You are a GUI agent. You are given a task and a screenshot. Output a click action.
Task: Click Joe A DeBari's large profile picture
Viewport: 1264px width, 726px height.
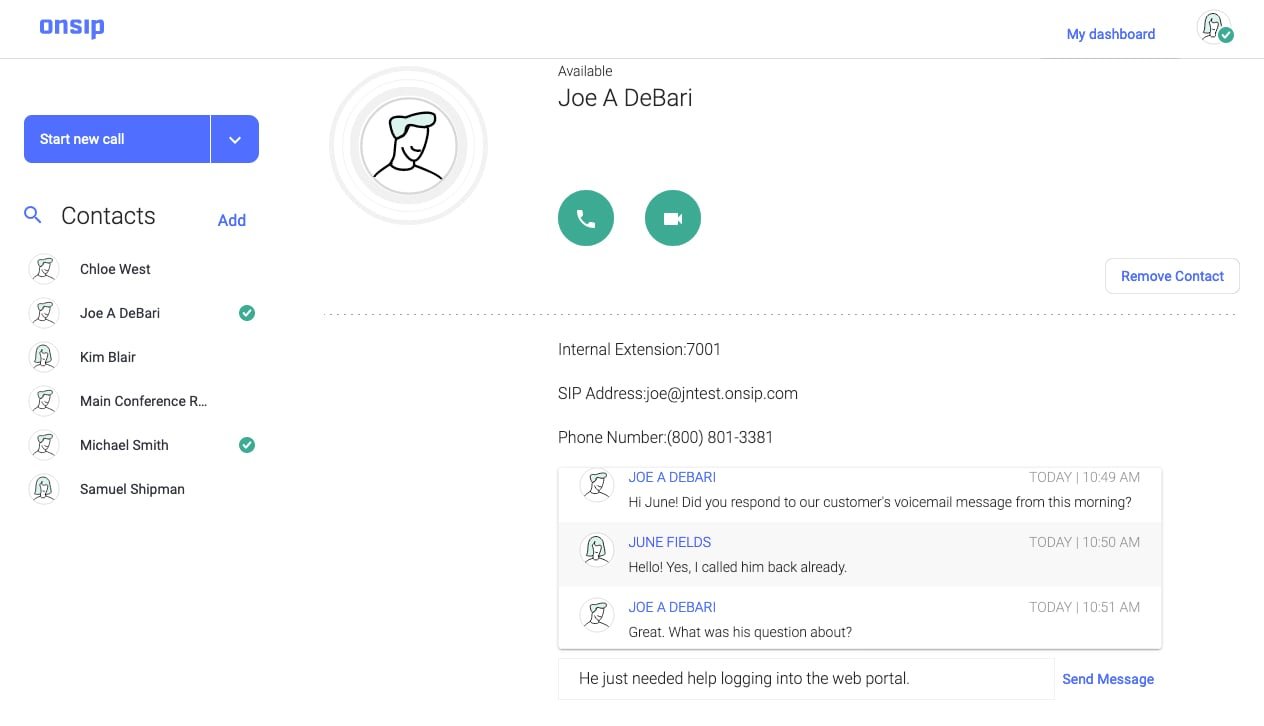point(408,146)
